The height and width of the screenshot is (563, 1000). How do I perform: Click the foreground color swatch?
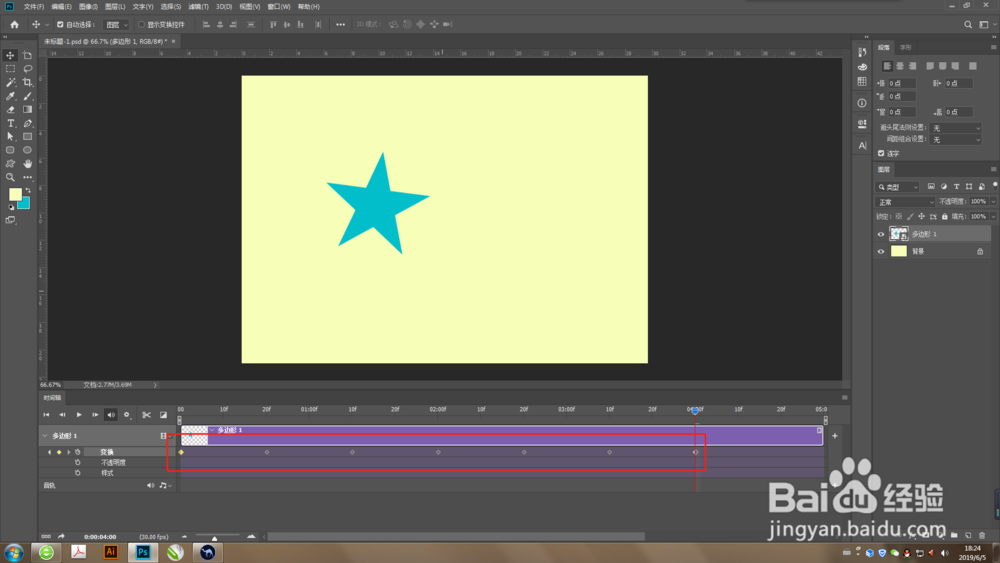pyautogui.click(x=15, y=194)
